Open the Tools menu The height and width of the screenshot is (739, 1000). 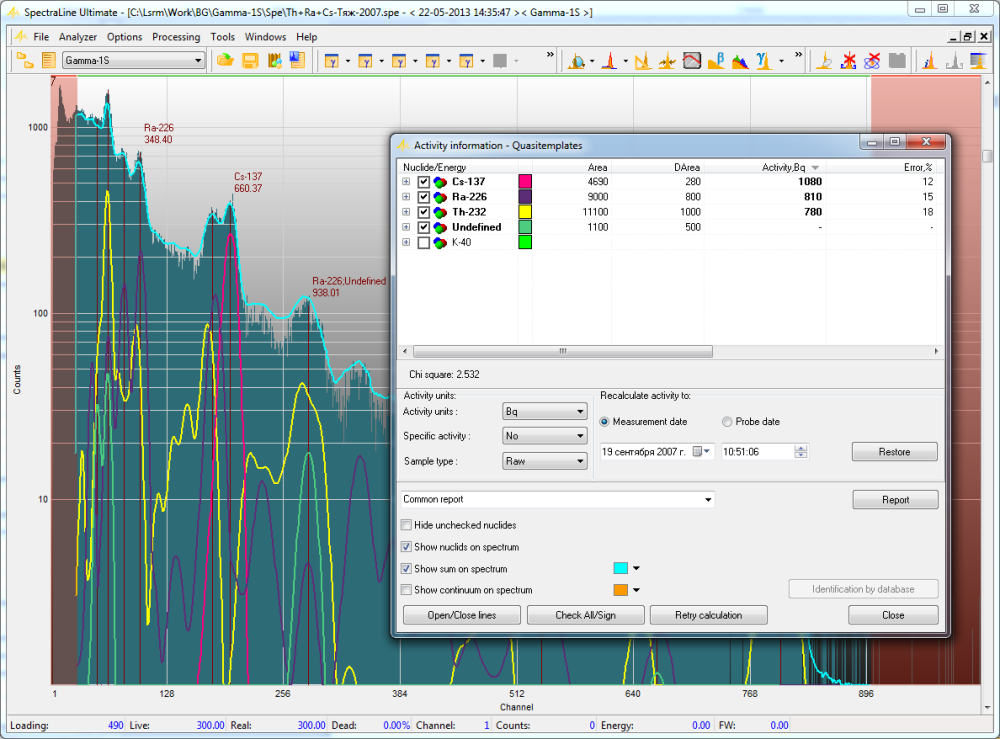point(223,37)
